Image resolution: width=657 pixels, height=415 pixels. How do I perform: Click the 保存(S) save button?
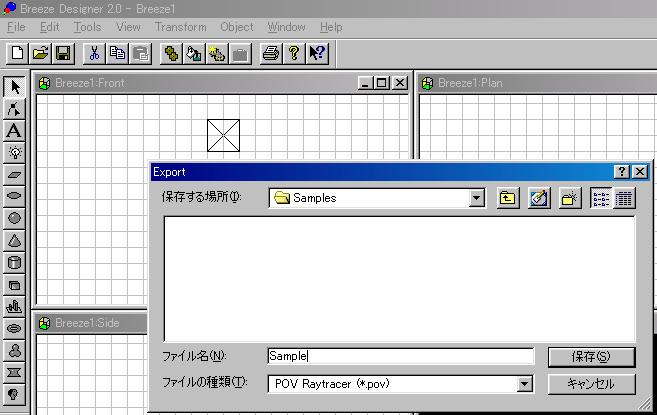tap(592, 357)
